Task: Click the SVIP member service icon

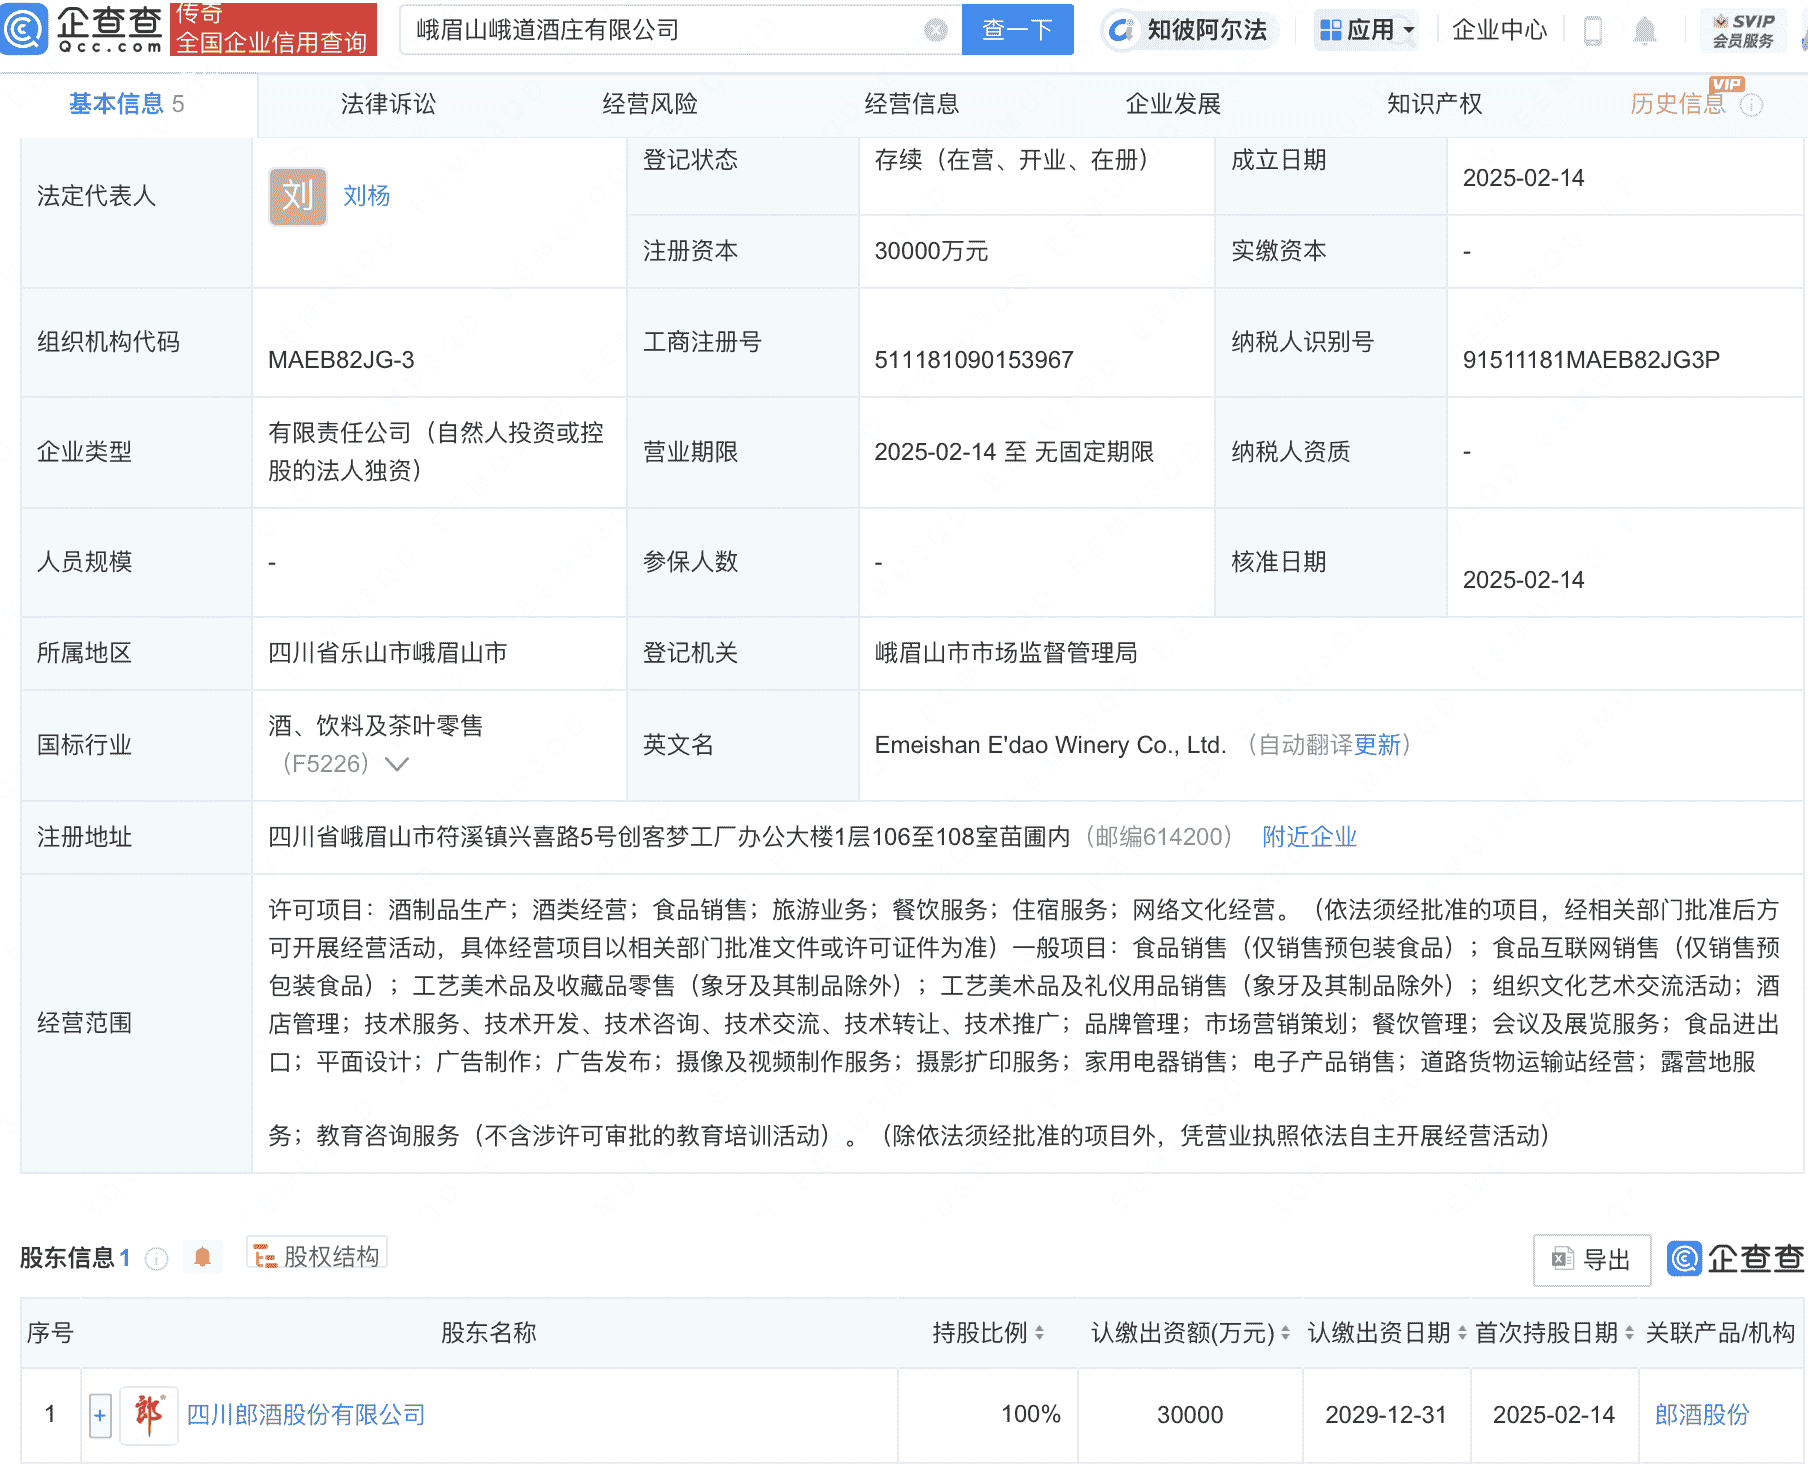Action: point(1742,30)
